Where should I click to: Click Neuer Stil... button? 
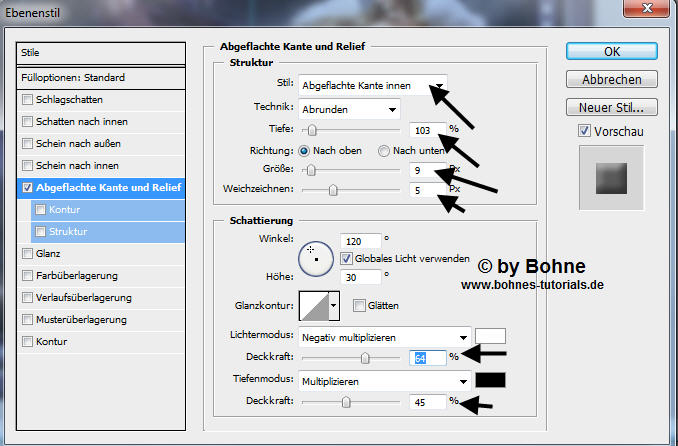click(x=612, y=107)
